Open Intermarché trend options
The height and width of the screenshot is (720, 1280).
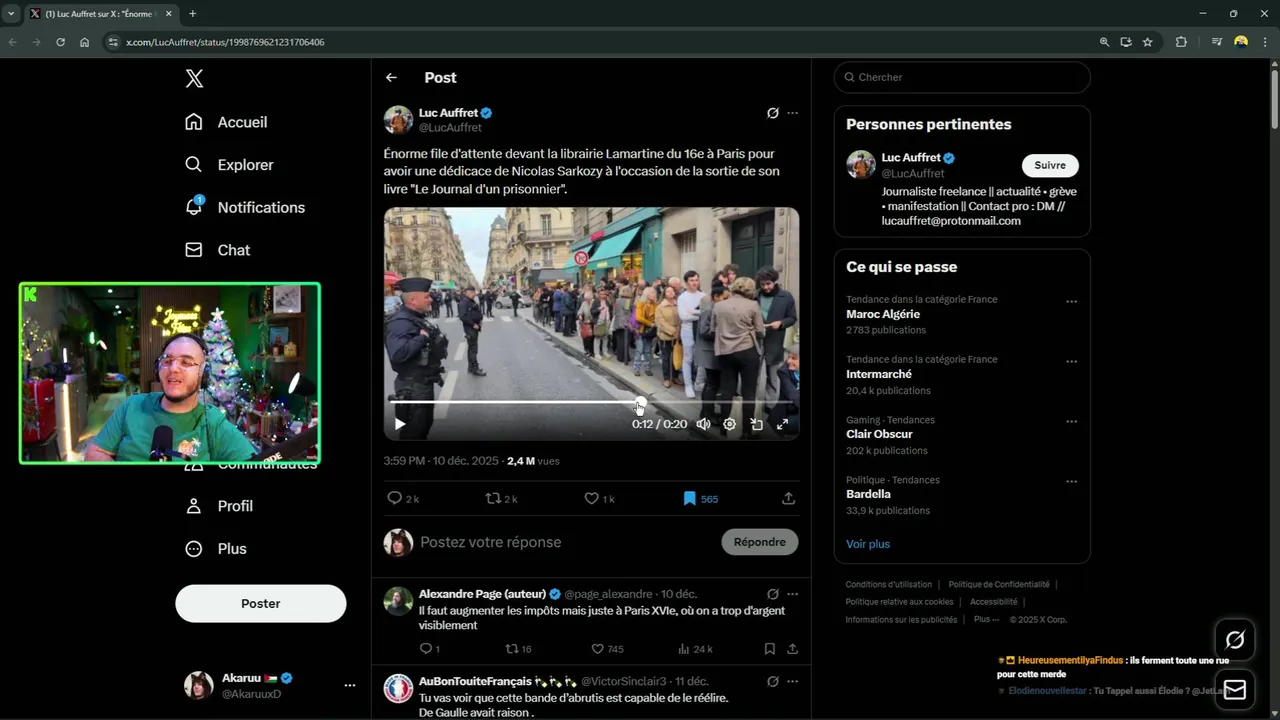(1071, 361)
